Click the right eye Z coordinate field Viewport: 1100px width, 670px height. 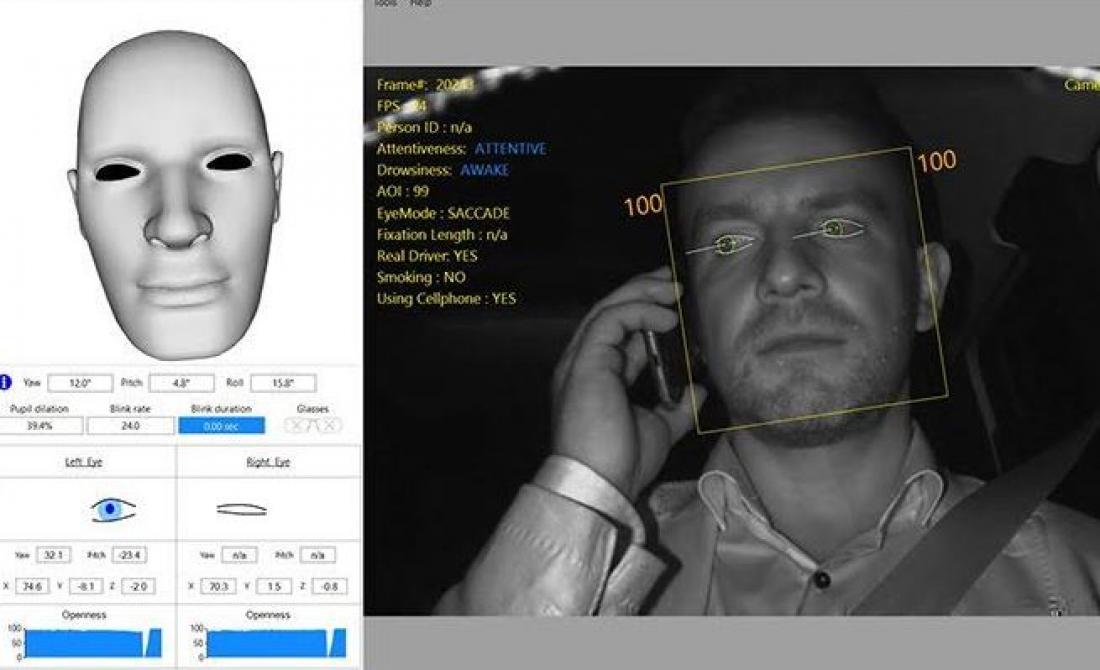point(328,586)
